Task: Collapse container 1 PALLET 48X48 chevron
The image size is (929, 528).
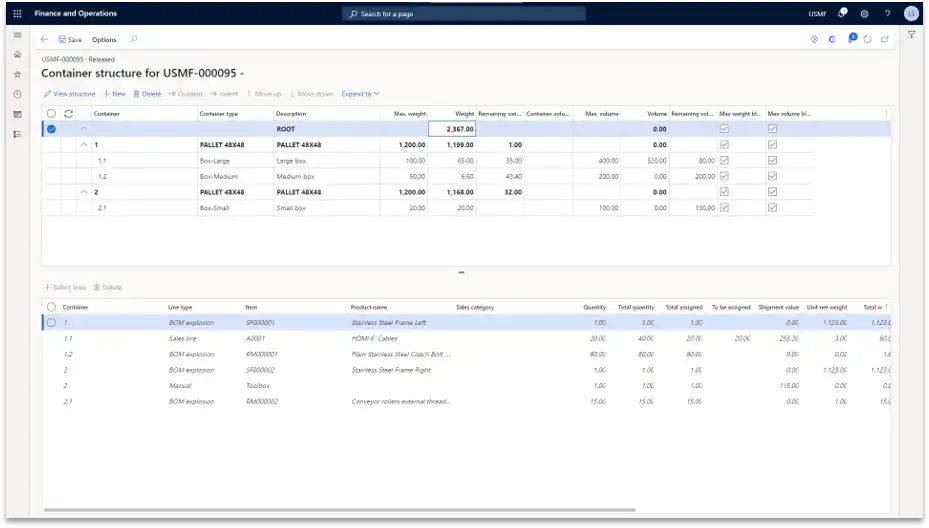Action: click(84, 145)
